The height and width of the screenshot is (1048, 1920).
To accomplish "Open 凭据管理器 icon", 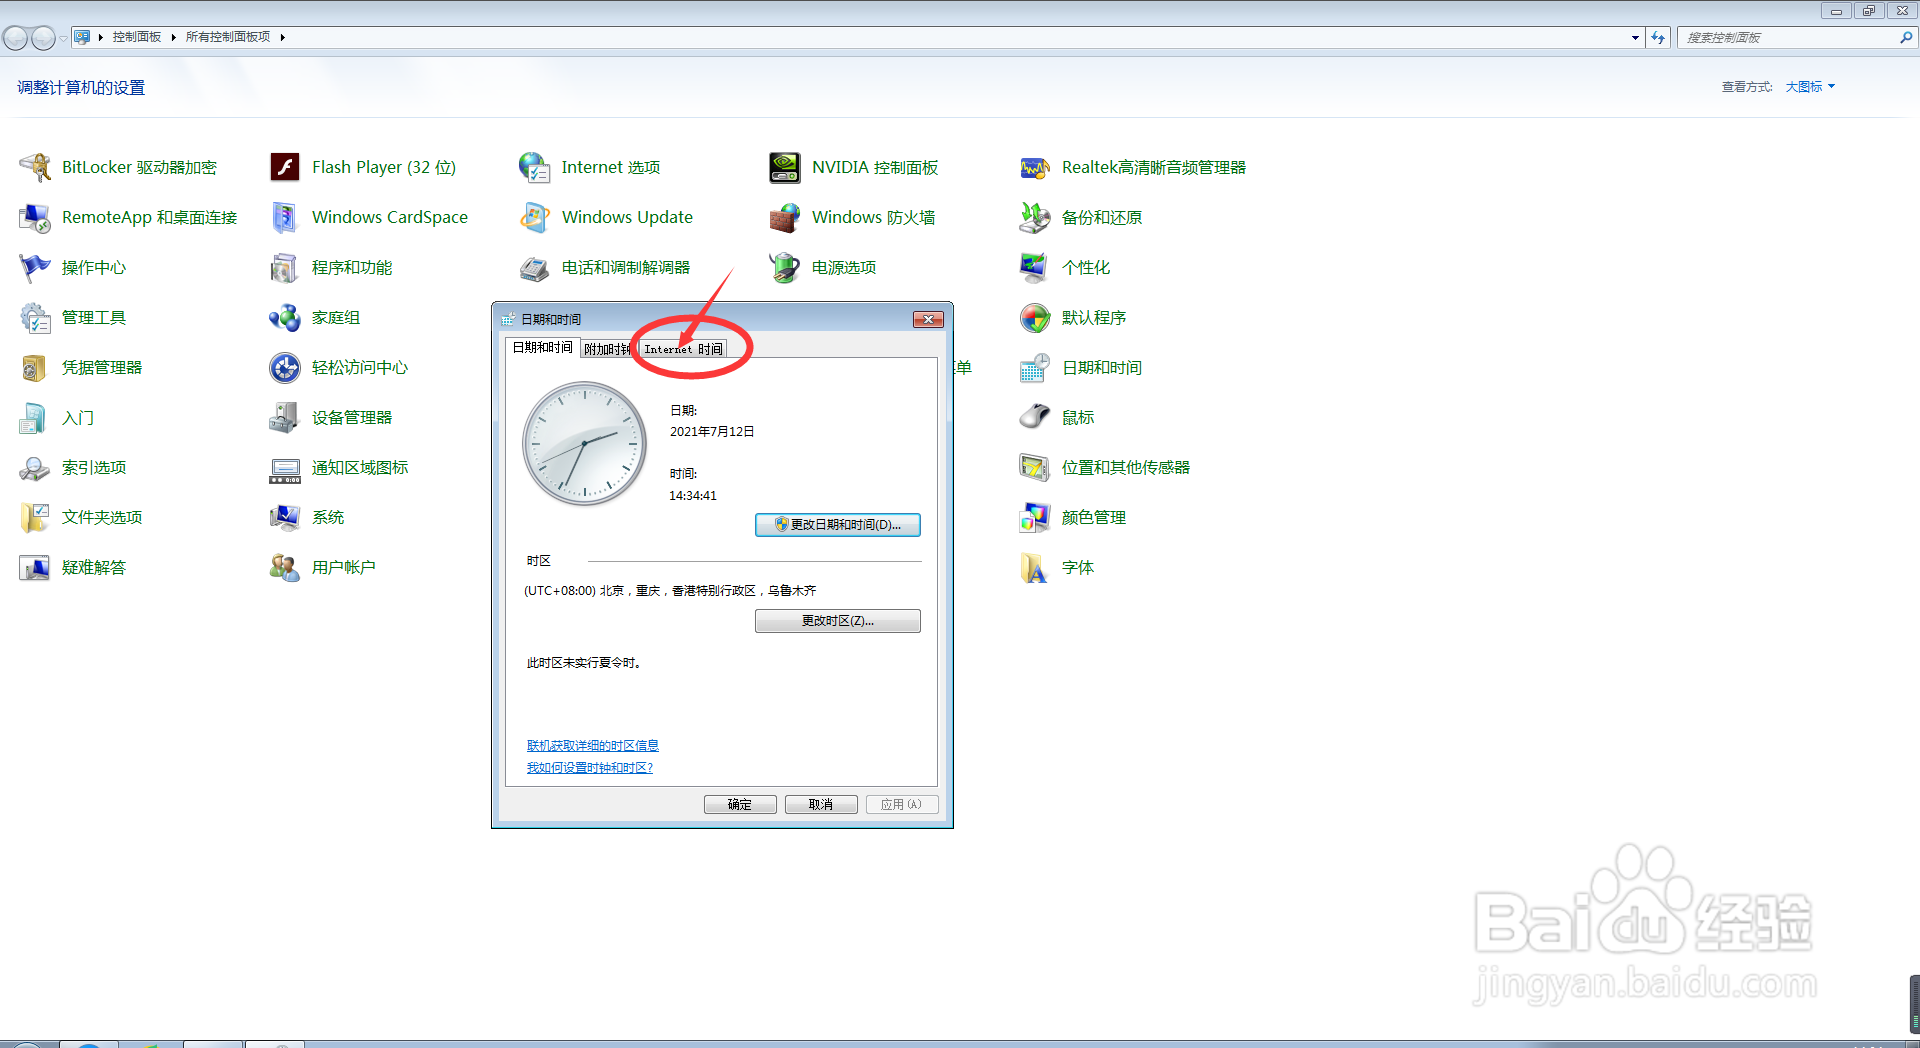I will coord(35,367).
